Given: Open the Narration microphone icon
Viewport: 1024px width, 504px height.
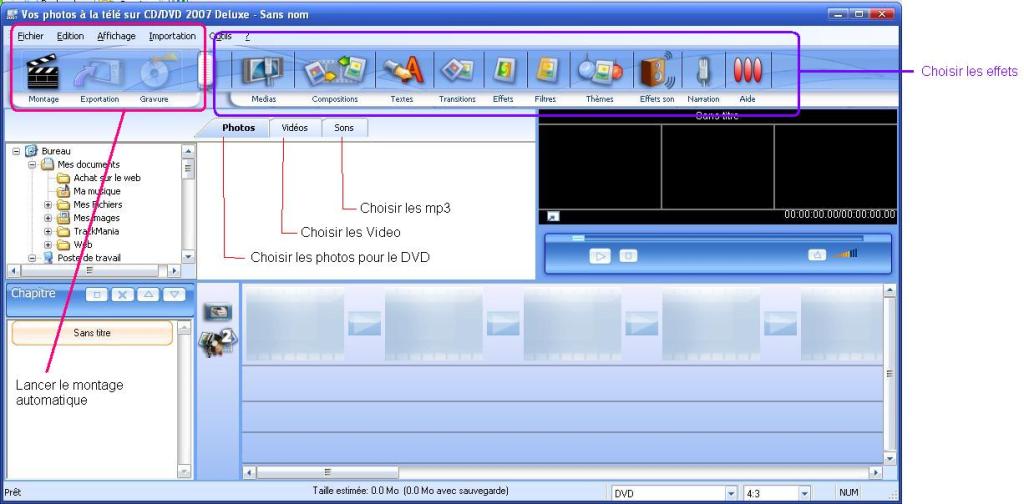Looking at the screenshot, I should tap(703, 71).
